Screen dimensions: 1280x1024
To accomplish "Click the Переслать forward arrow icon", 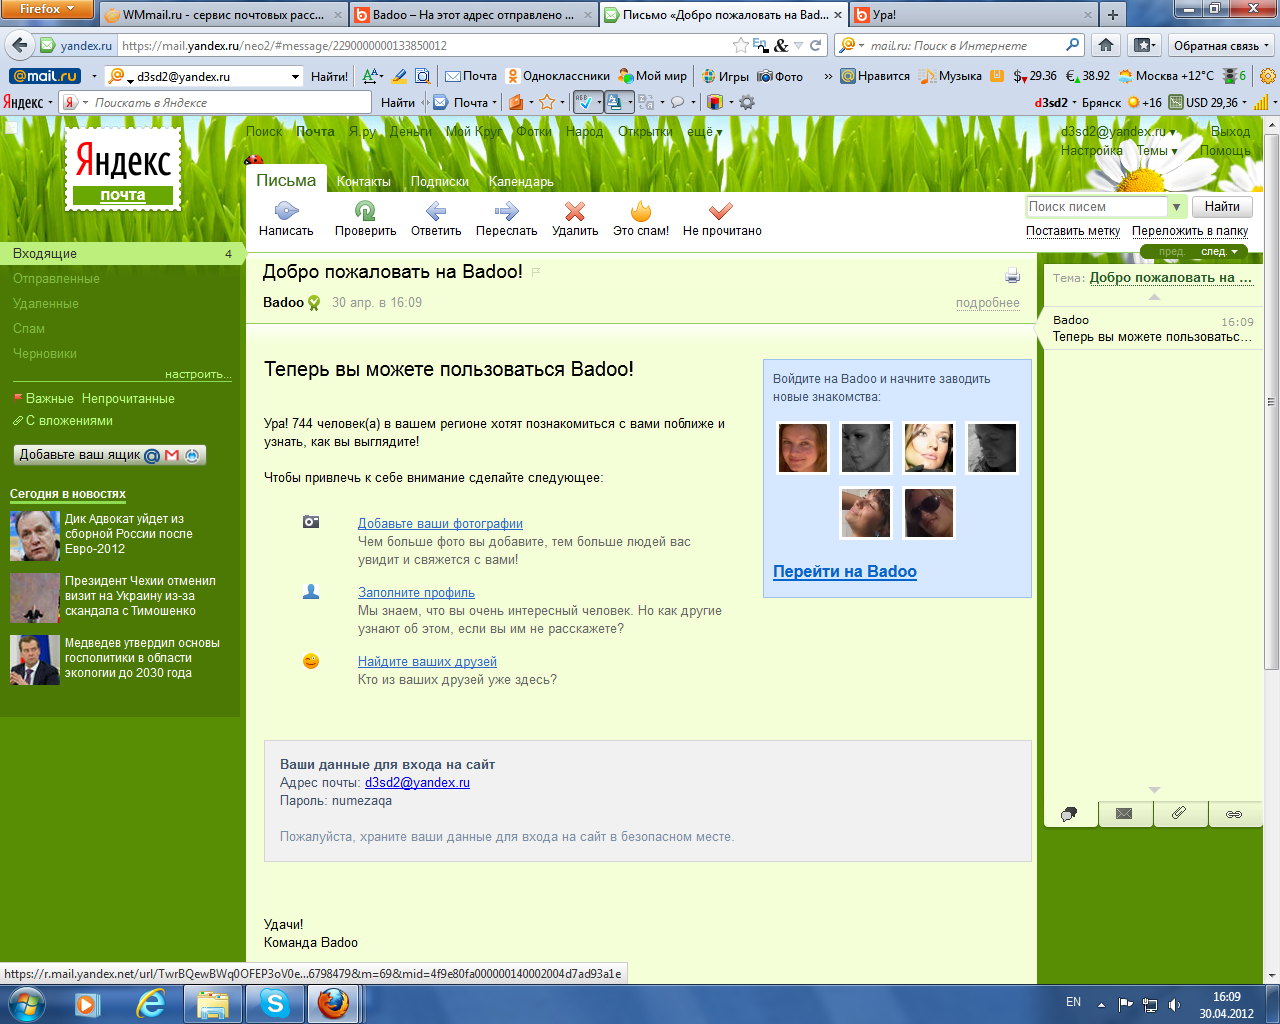I will 507,211.
